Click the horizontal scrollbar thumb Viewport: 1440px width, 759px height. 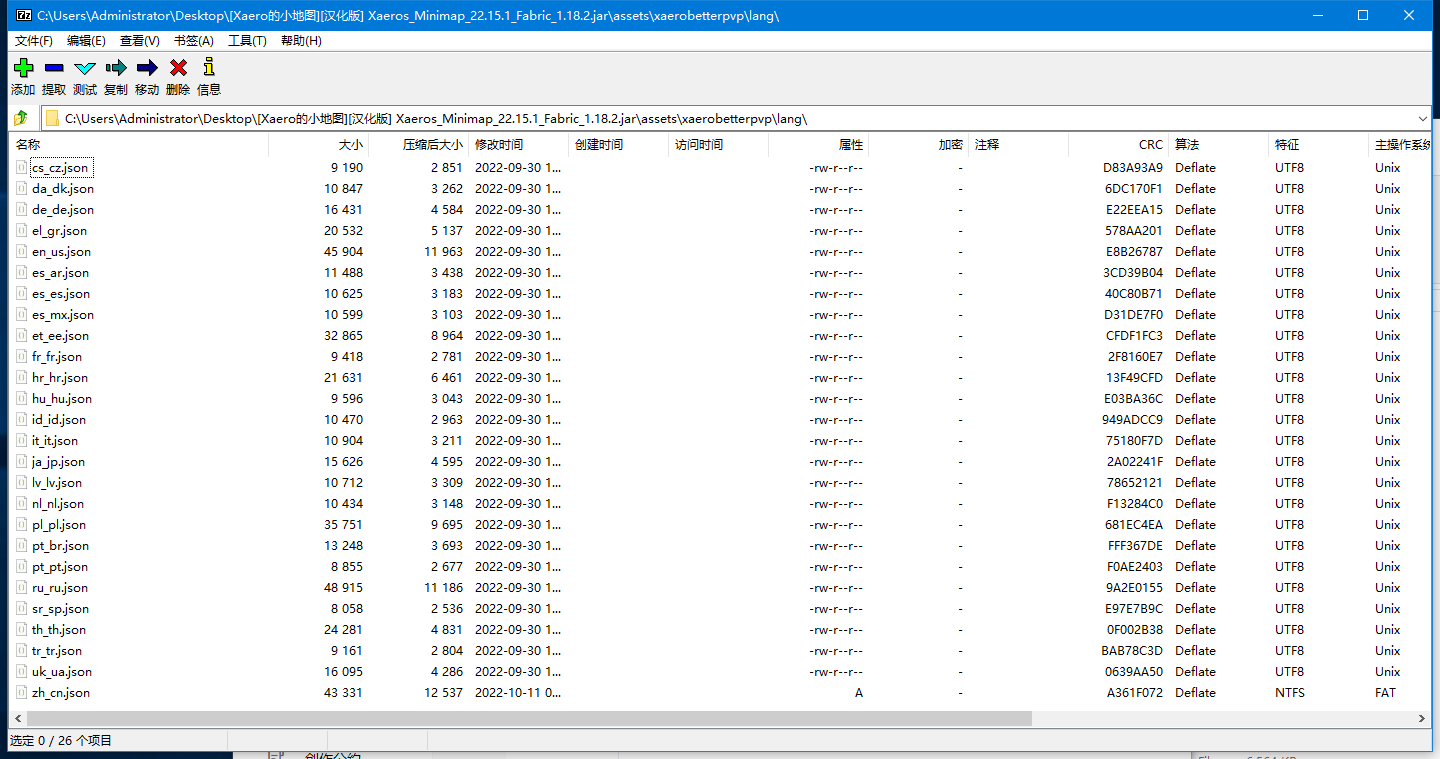[x=529, y=719]
